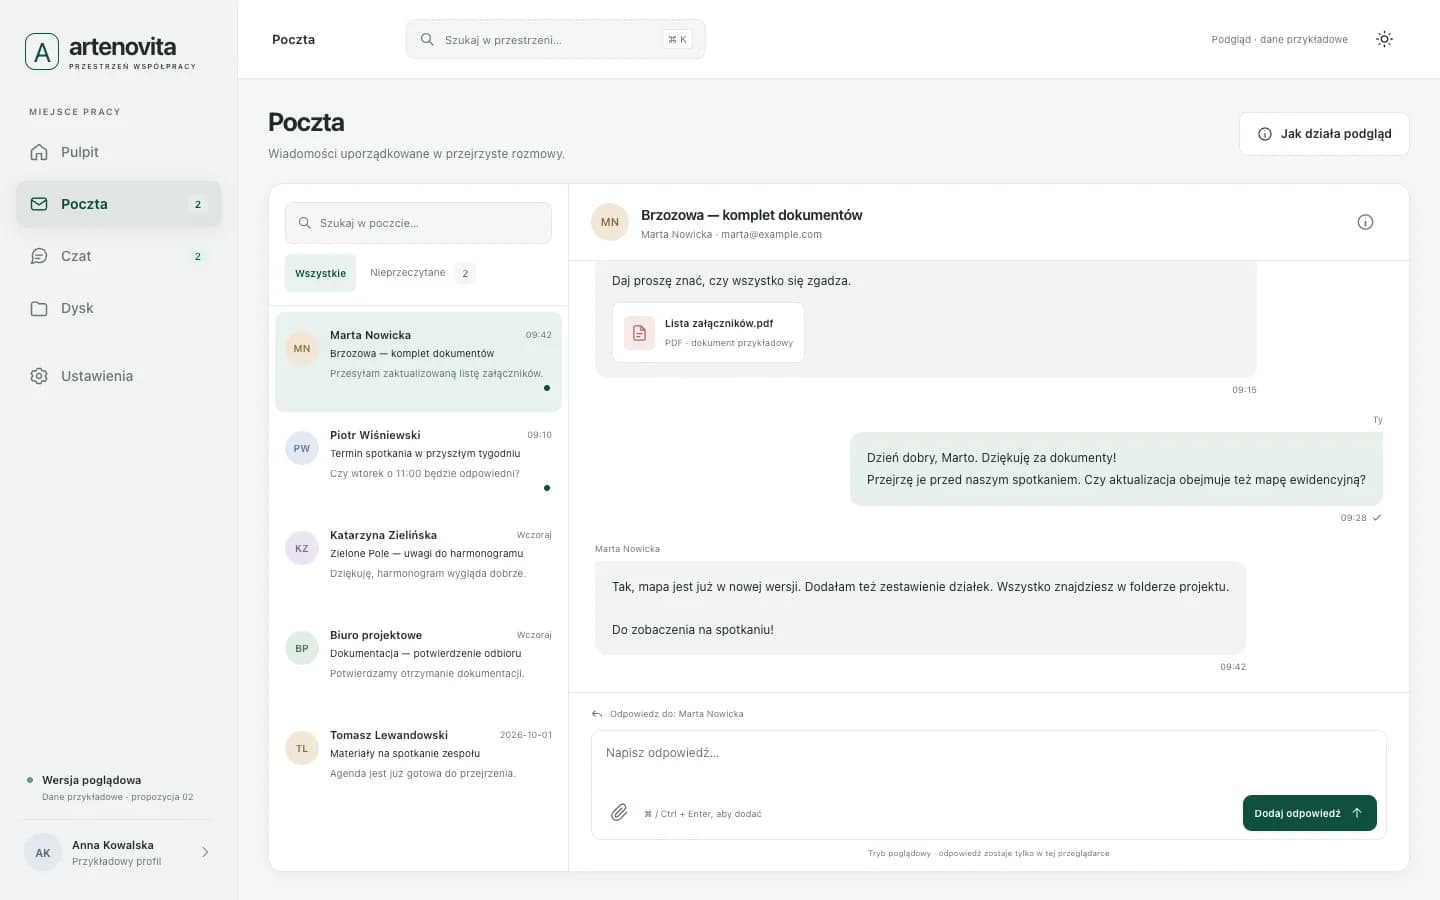Click the 'Wersja poglądowa' status label
Viewport: 1440px width, 900px height.
(x=91, y=780)
